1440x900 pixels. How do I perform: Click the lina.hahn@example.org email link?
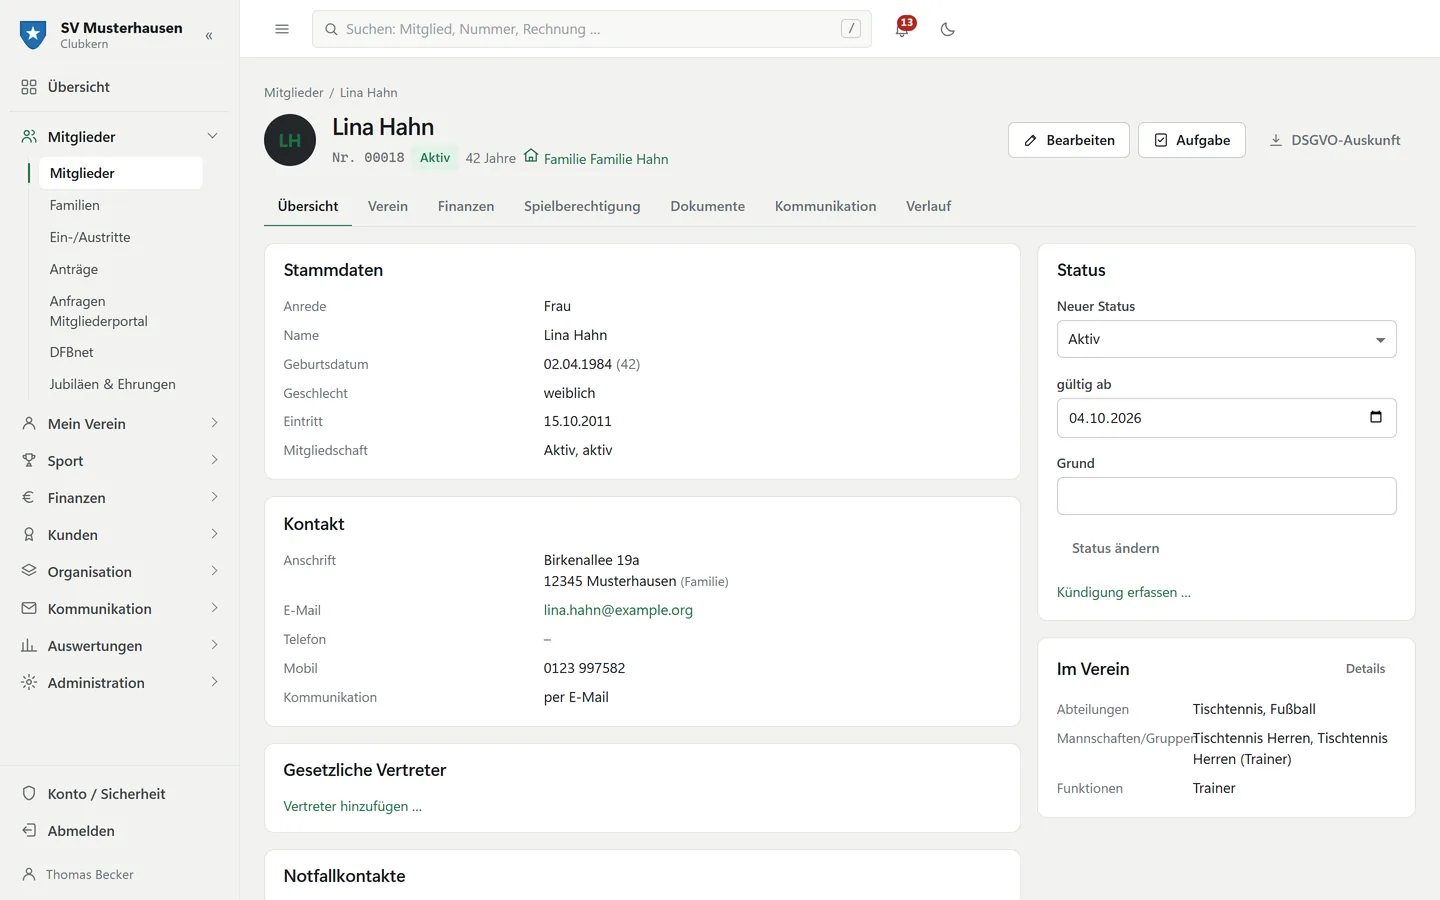[x=618, y=610]
